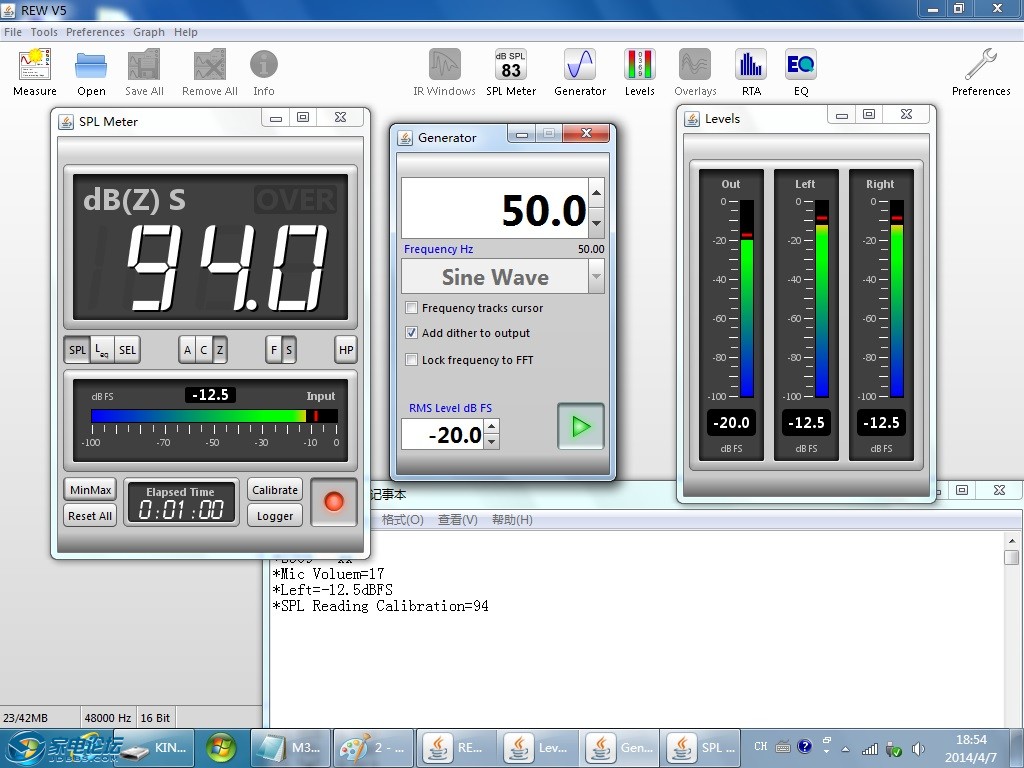This screenshot has width=1024, height=768.
Task: Increase generator frequency with the up arrow
Action: (x=596, y=193)
